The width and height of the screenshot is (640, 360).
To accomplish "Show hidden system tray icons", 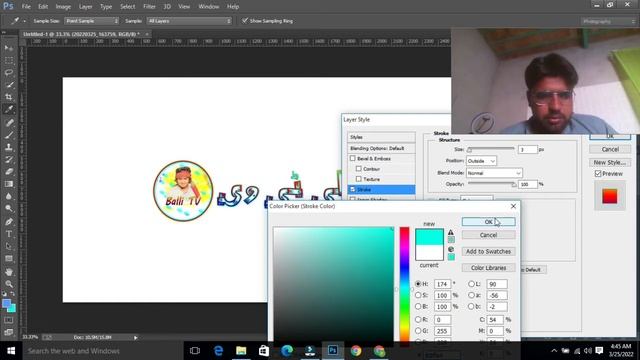I will click(554, 351).
